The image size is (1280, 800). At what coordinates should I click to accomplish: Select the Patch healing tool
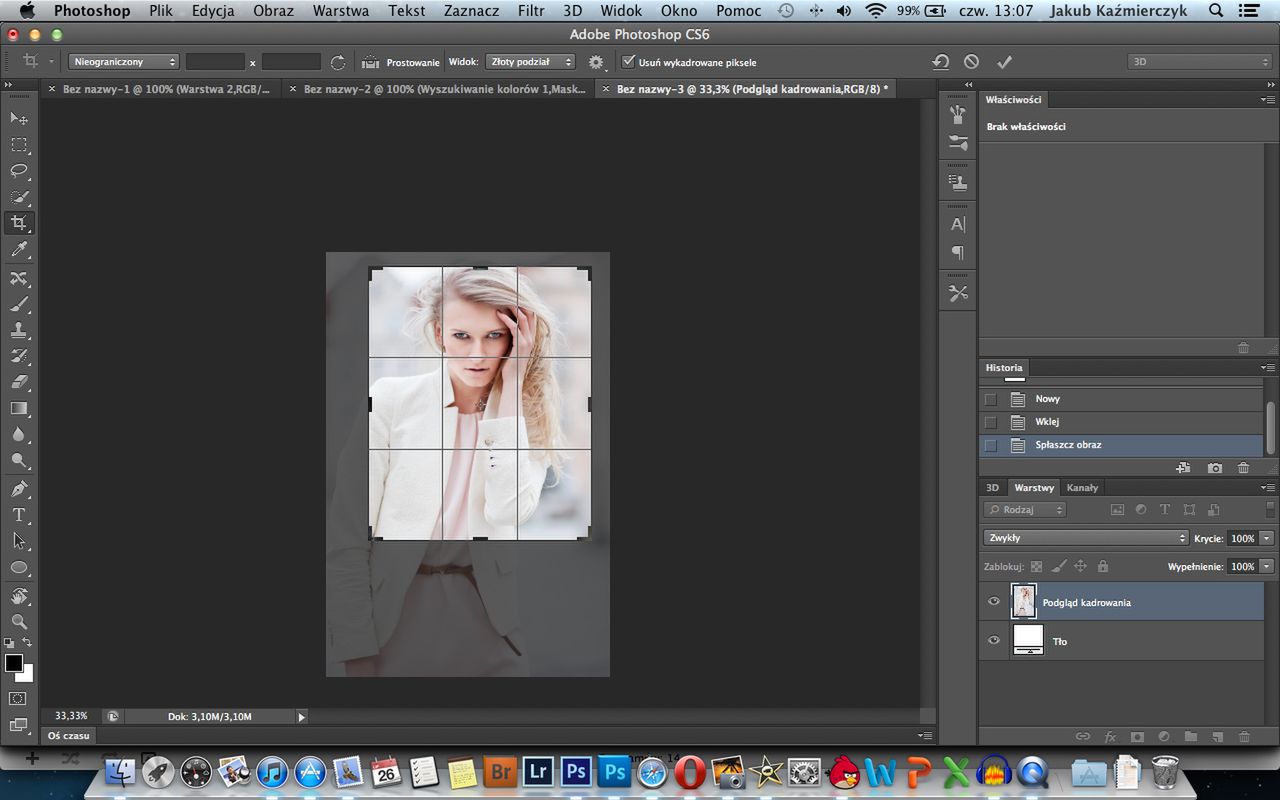click(19, 278)
